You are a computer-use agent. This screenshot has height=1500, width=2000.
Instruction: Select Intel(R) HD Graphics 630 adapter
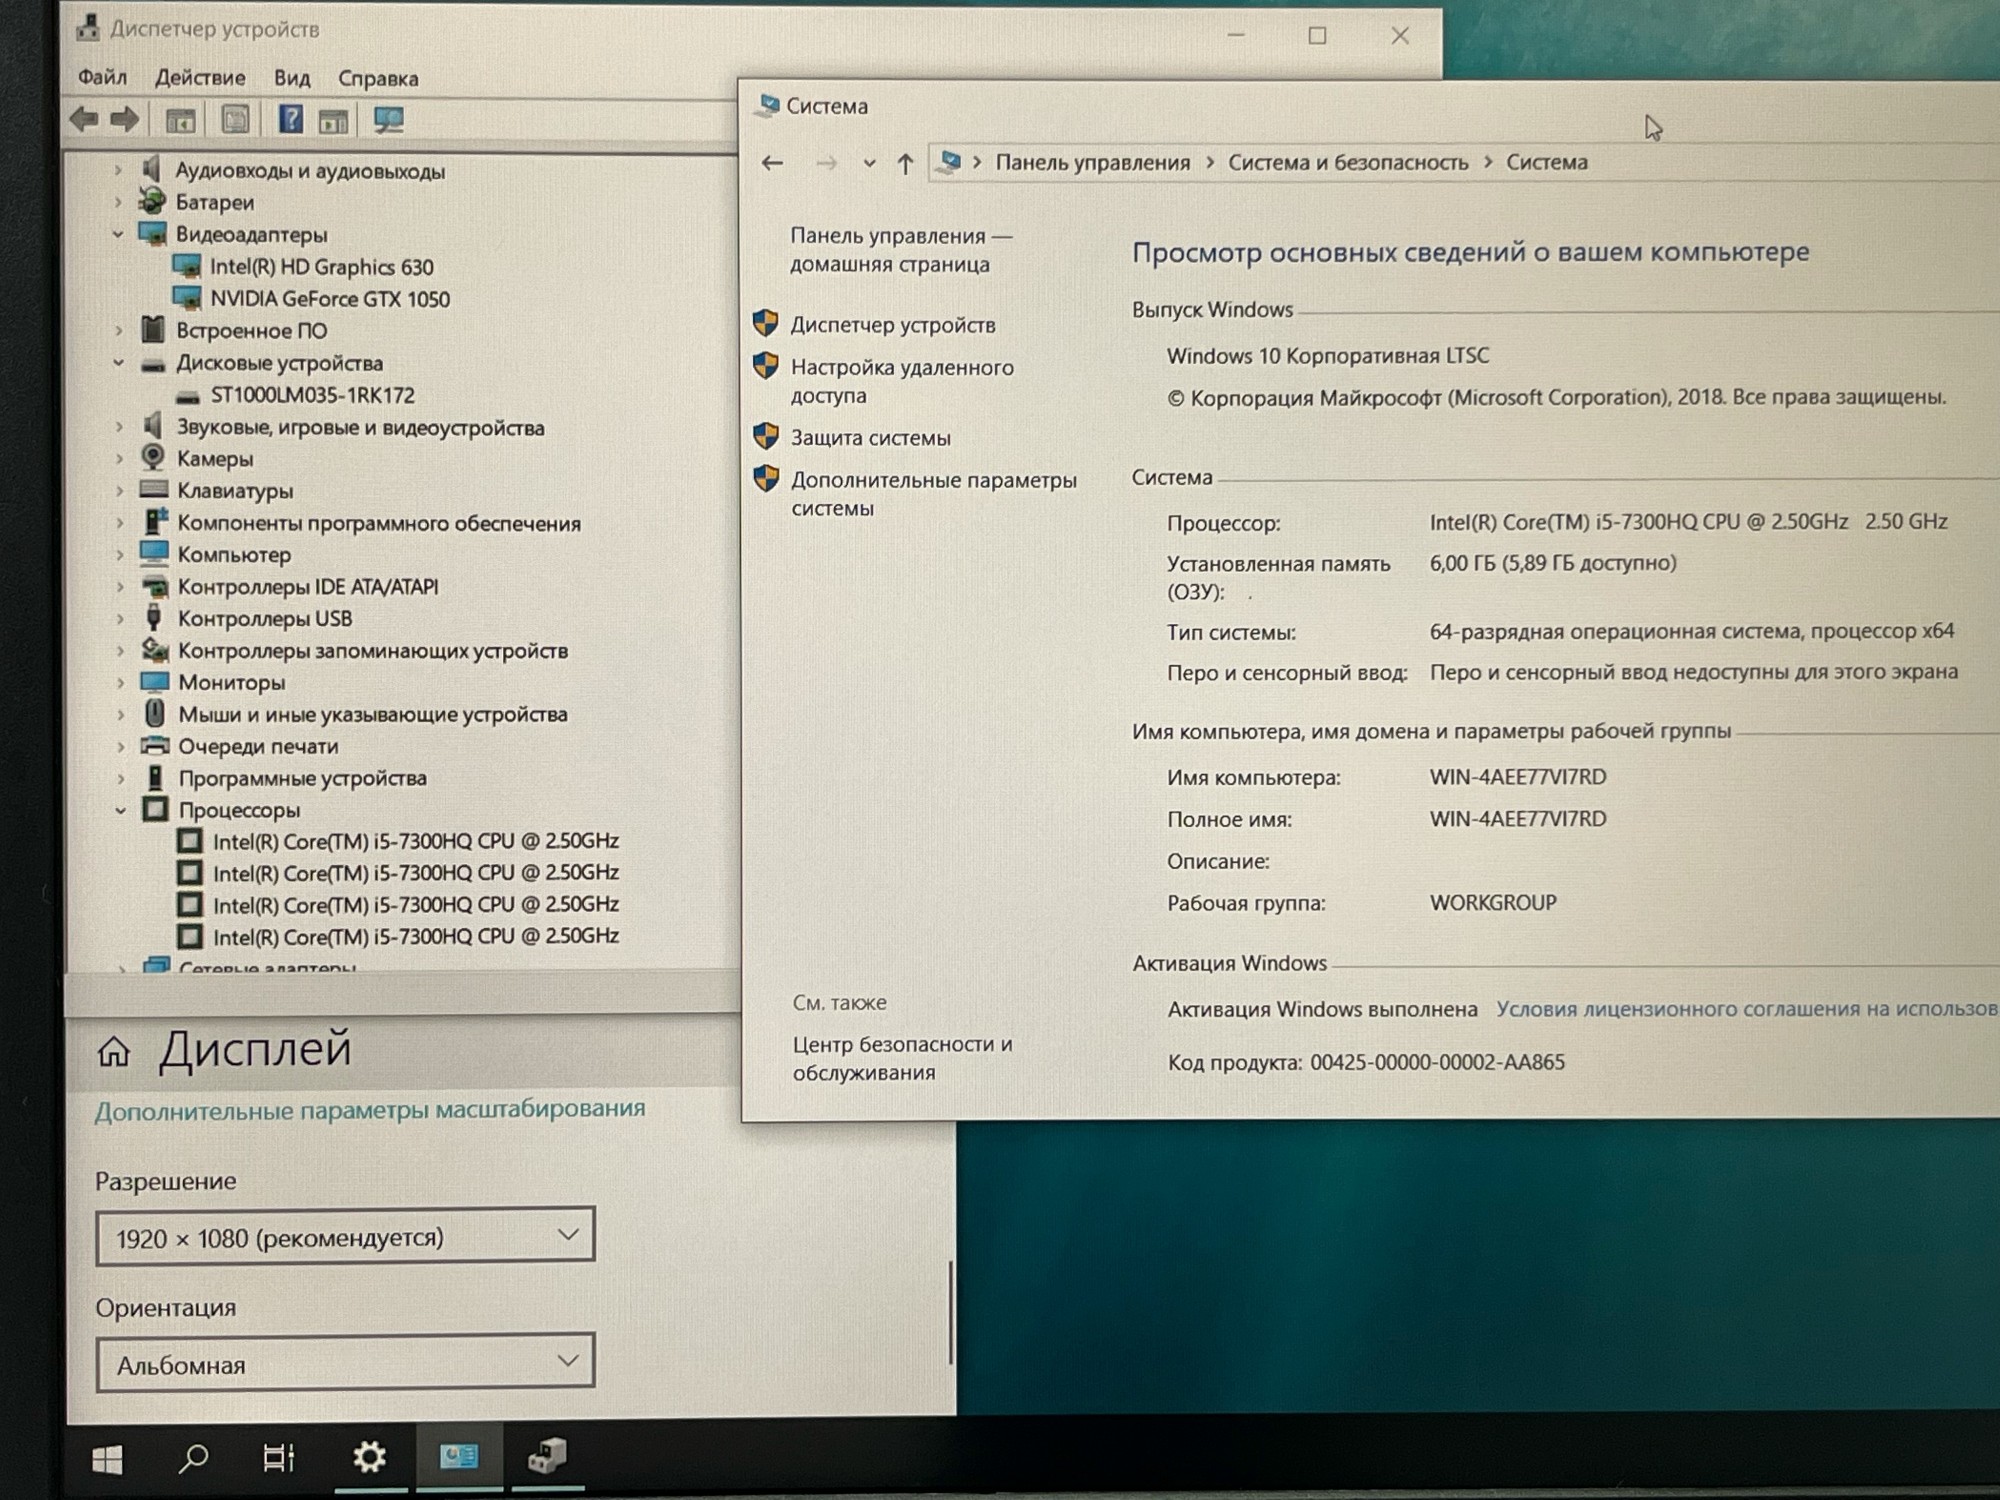click(321, 267)
